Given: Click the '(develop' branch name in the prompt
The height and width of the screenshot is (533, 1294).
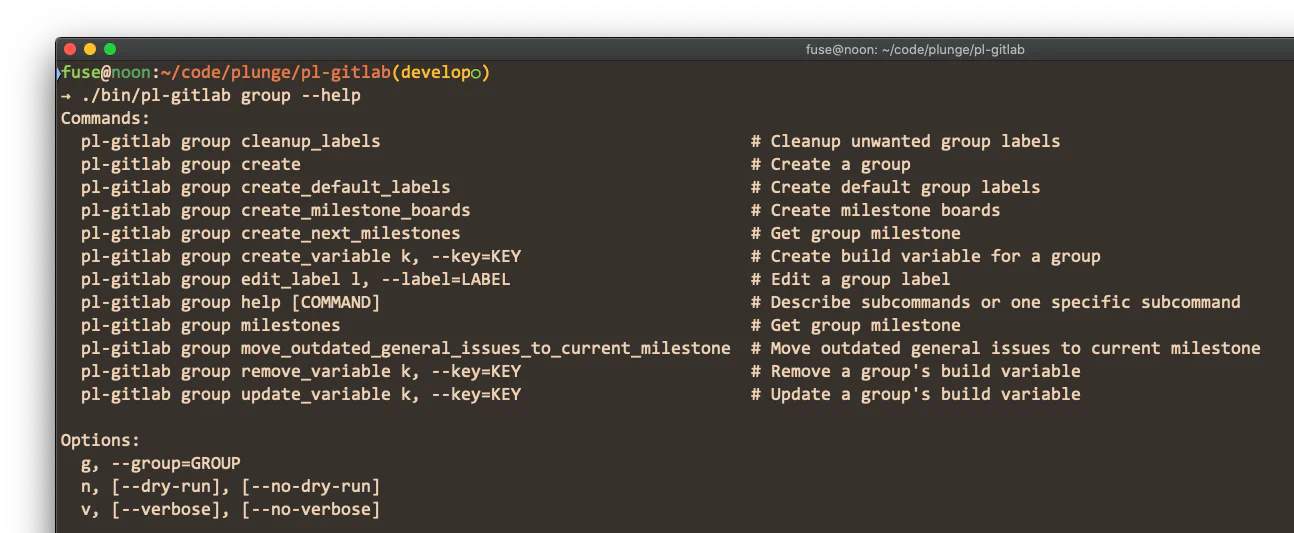Looking at the screenshot, I should 431,73.
